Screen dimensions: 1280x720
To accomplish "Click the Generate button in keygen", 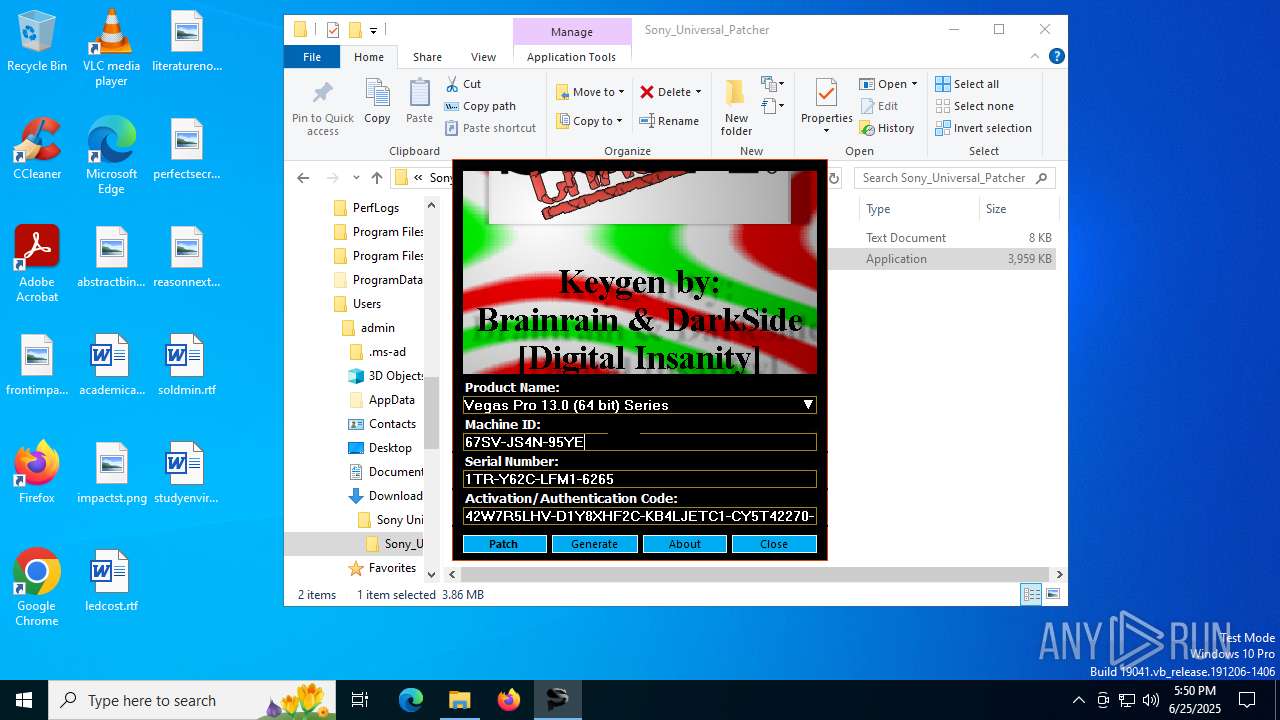I will 594,544.
